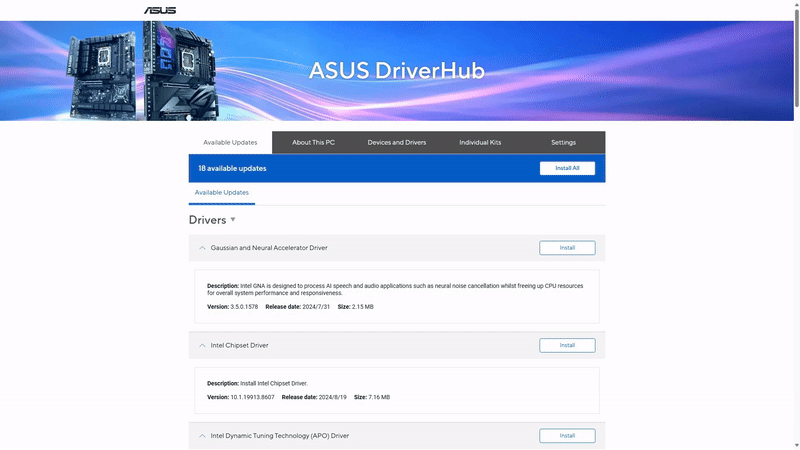Viewport: 800px width, 450px height.
Task: Click the '18 available updates' text
Action: click(232, 168)
